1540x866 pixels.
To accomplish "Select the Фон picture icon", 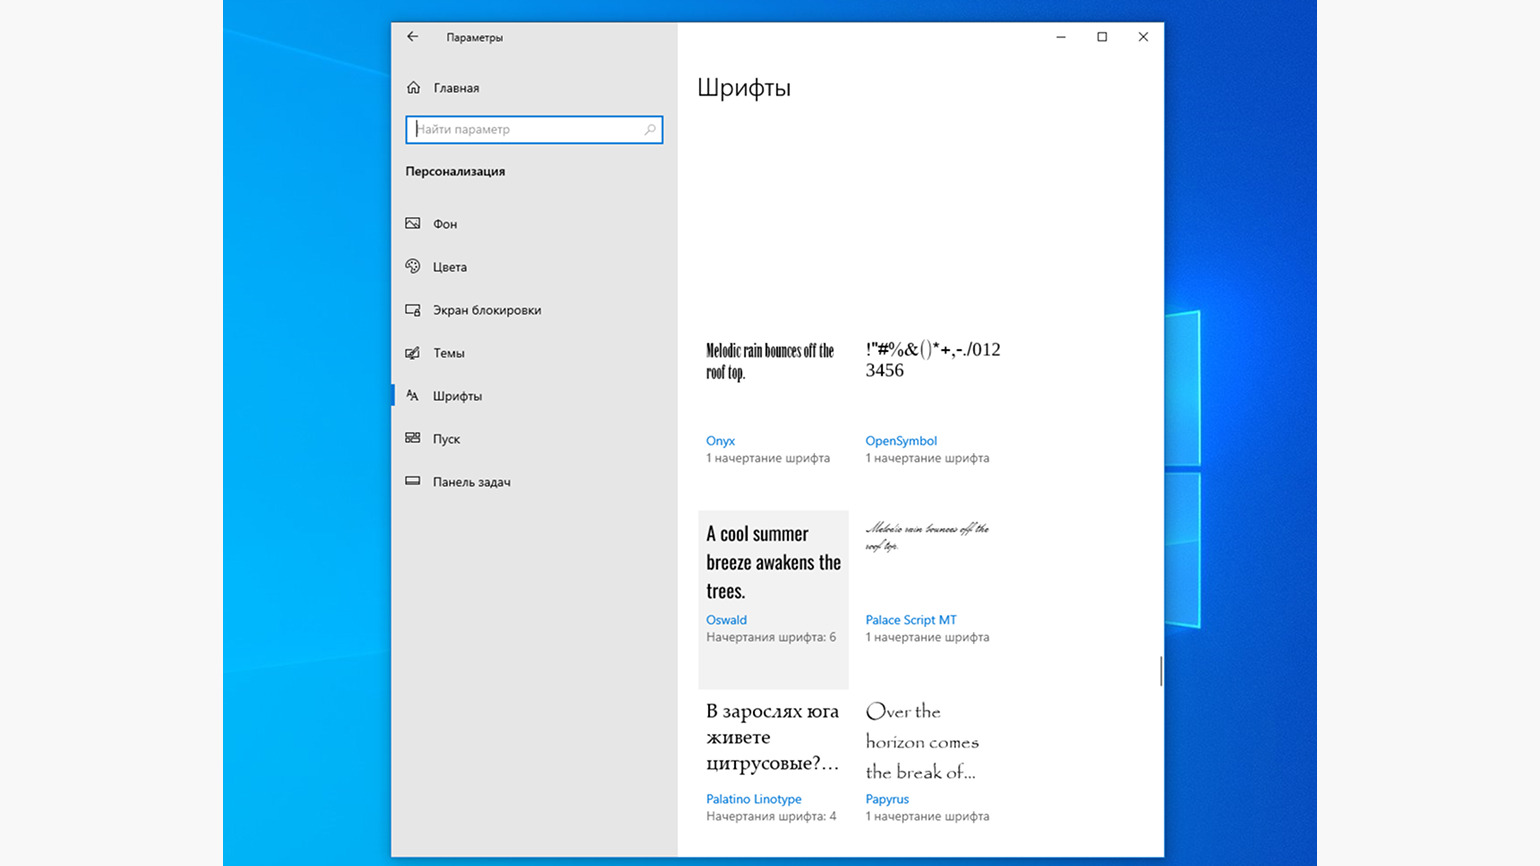I will 413,224.
